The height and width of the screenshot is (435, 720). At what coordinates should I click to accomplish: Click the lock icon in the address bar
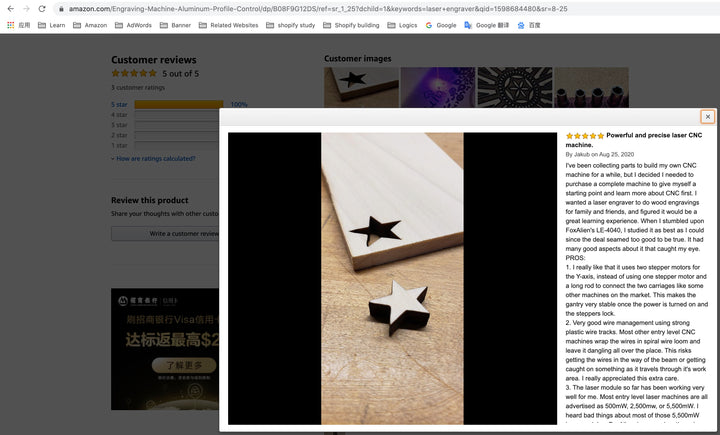pyautogui.click(x=61, y=8)
